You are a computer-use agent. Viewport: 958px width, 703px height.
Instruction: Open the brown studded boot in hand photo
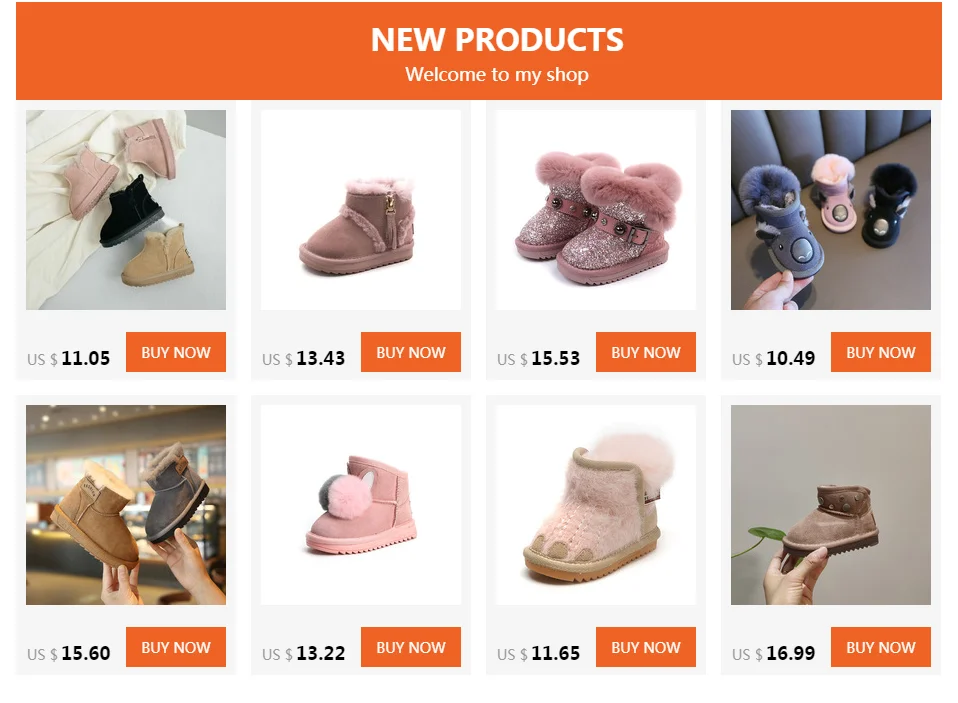[831, 504]
